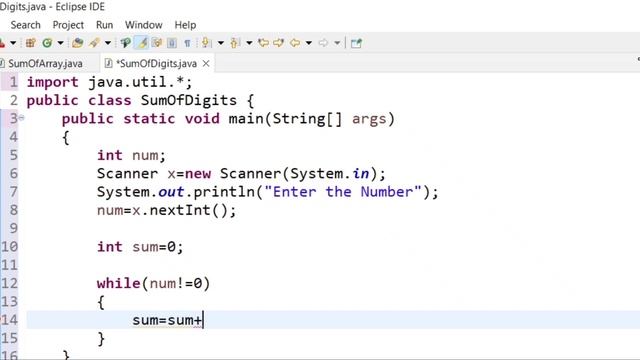The height and width of the screenshot is (360, 640).
Task: Close the *SumOfDigits.java tab
Action: pyautogui.click(x=206, y=64)
